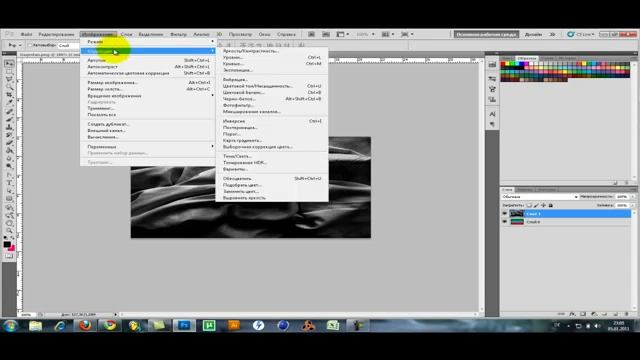Image resolution: width=640 pixels, height=360 pixels.
Task: Open the Auto-Select target dropdown
Action: [69, 45]
